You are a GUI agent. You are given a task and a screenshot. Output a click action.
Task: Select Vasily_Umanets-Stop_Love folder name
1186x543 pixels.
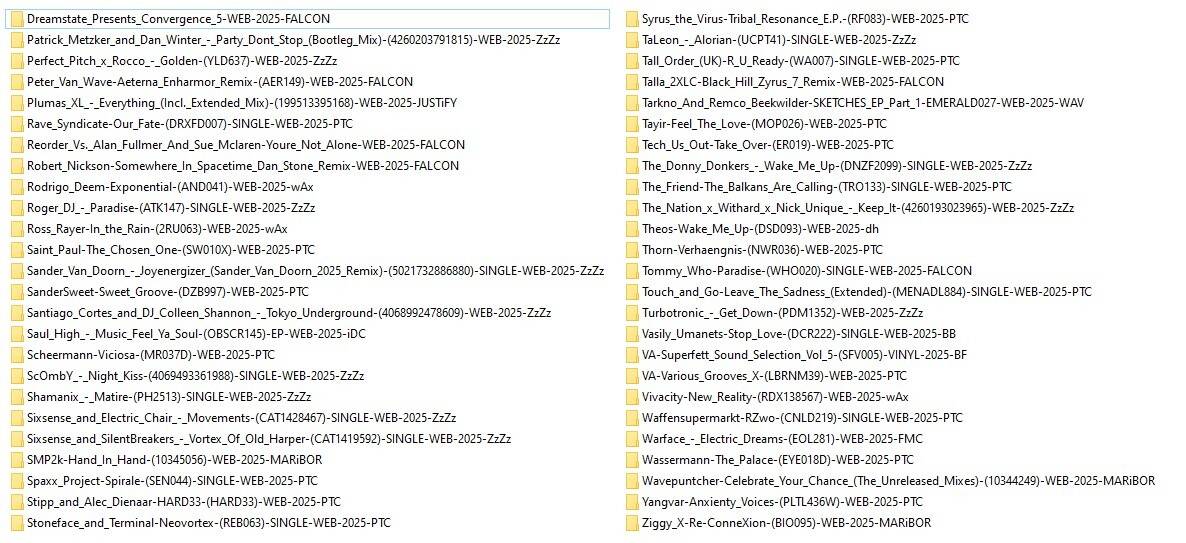[799, 334]
